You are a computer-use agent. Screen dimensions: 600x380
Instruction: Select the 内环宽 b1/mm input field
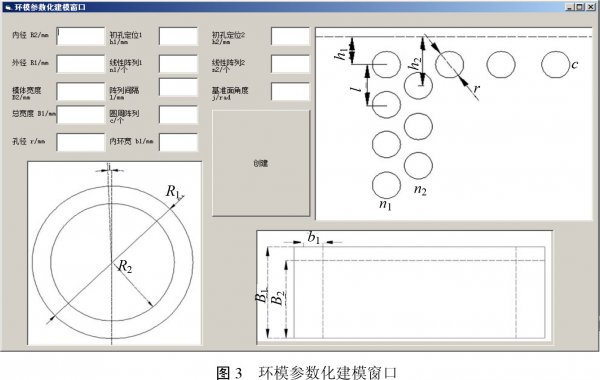178,142
